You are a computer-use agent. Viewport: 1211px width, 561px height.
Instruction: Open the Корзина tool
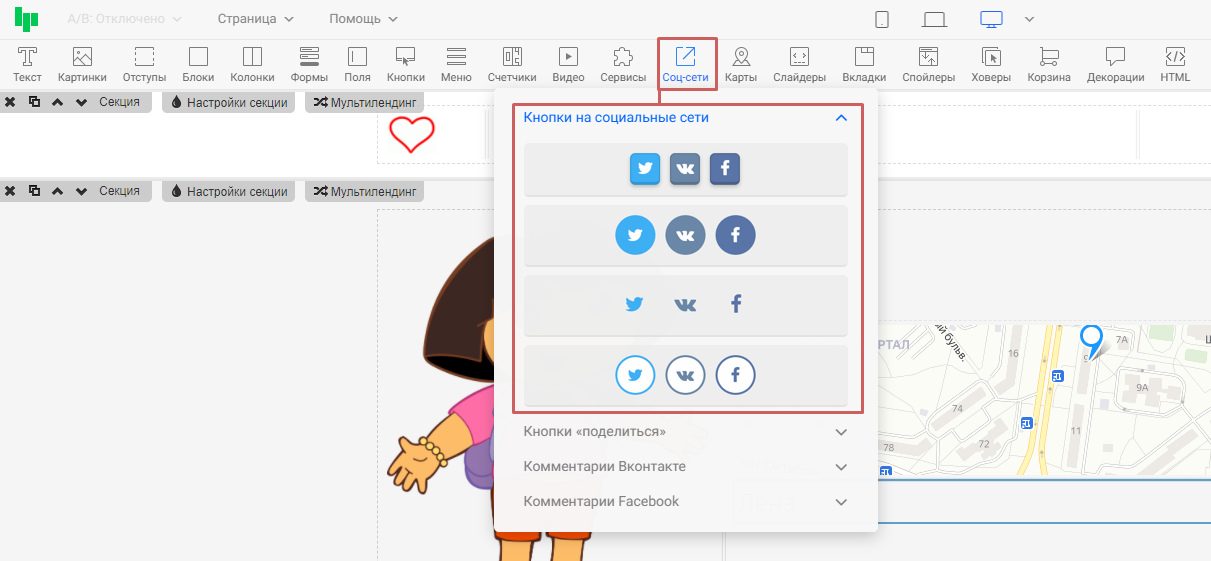[1049, 65]
